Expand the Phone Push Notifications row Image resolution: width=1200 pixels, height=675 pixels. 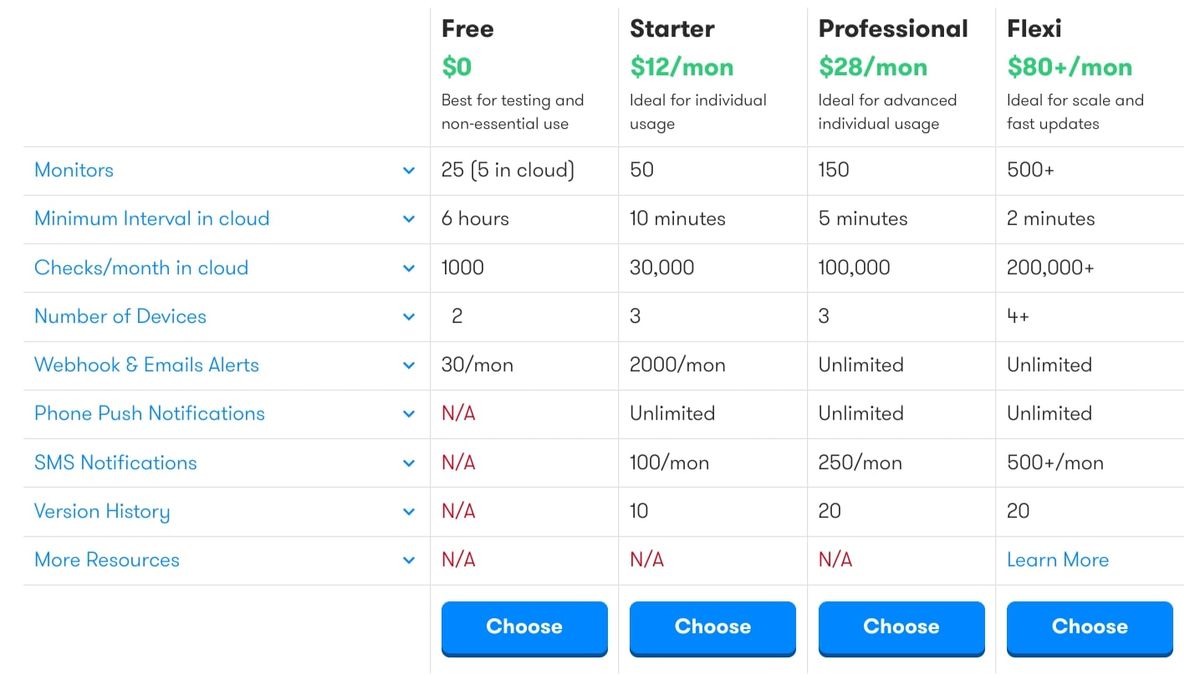[409, 413]
